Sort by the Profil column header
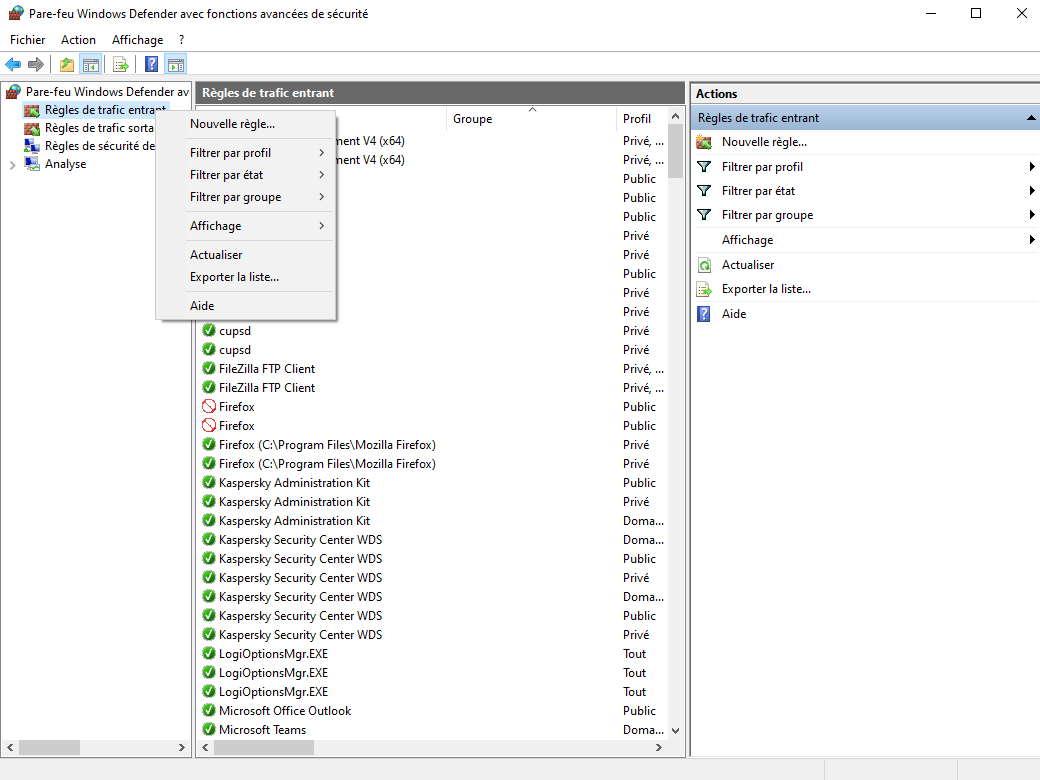 pos(641,119)
